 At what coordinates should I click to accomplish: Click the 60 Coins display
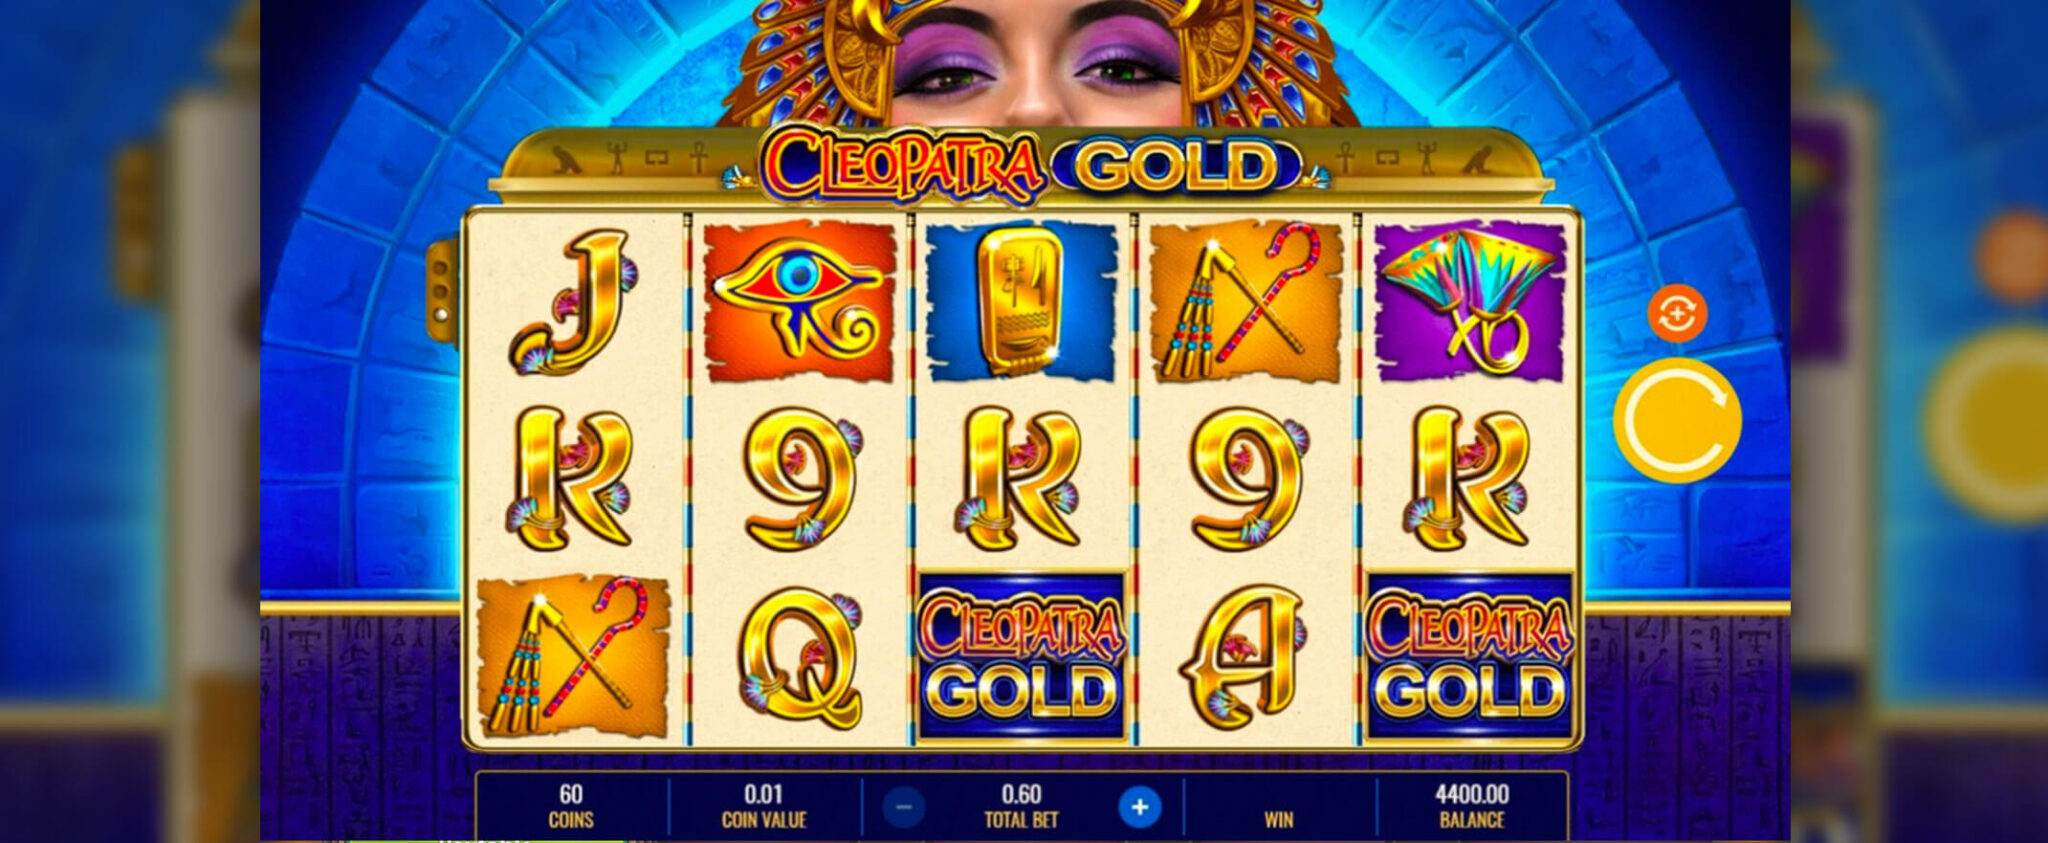pos(571,807)
